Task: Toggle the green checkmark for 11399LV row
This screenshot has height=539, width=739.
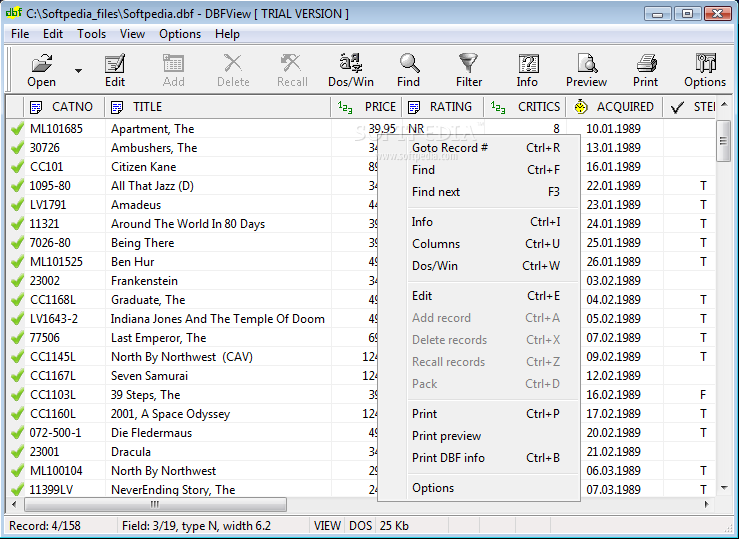Action: (x=17, y=489)
